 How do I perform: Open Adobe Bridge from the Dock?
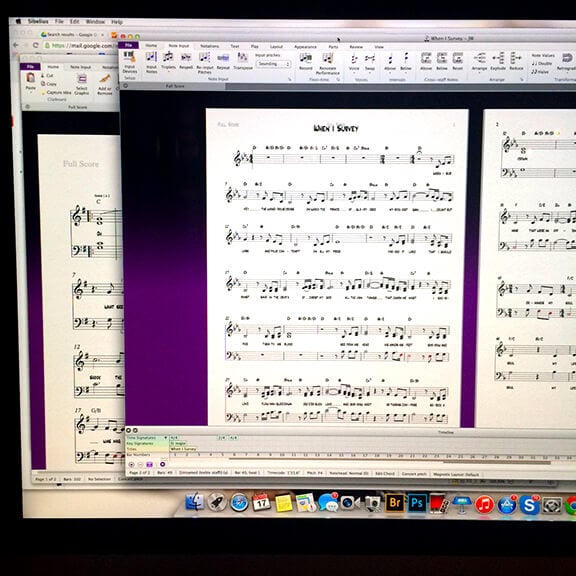tap(395, 503)
